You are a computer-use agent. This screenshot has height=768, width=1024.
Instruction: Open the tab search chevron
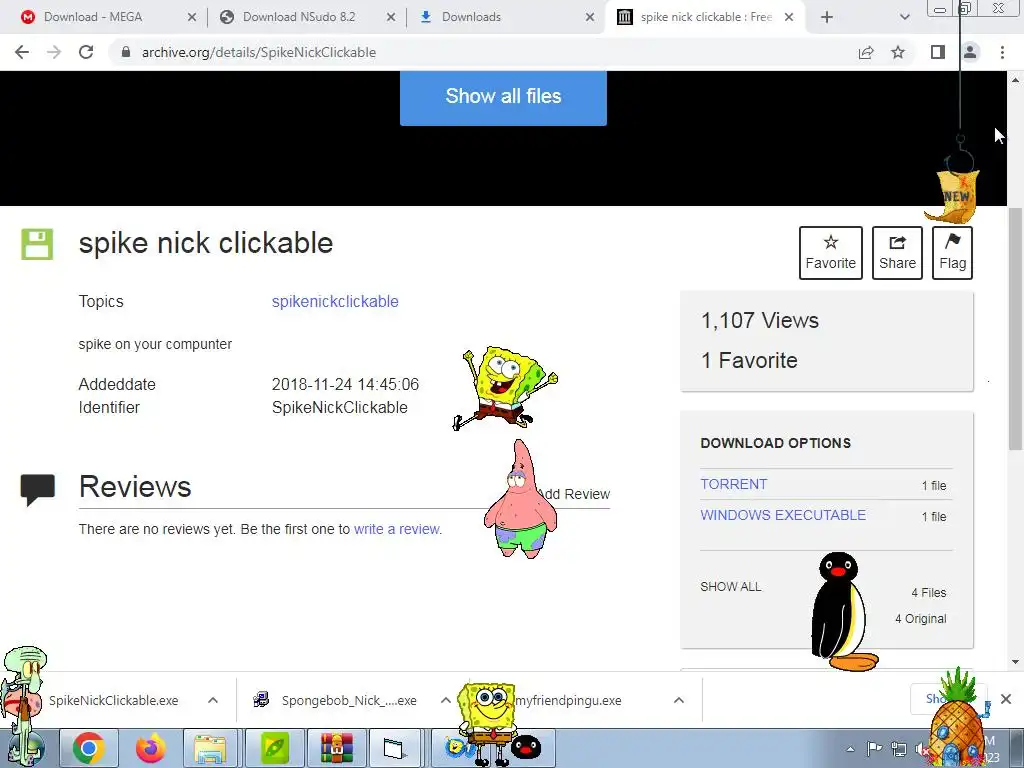tap(904, 17)
